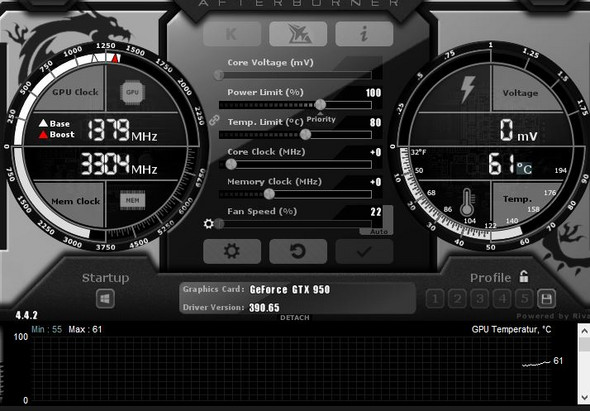590x411 pixels.
Task: Click the Priority marker under Power Limit
Action: [x=321, y=118]
